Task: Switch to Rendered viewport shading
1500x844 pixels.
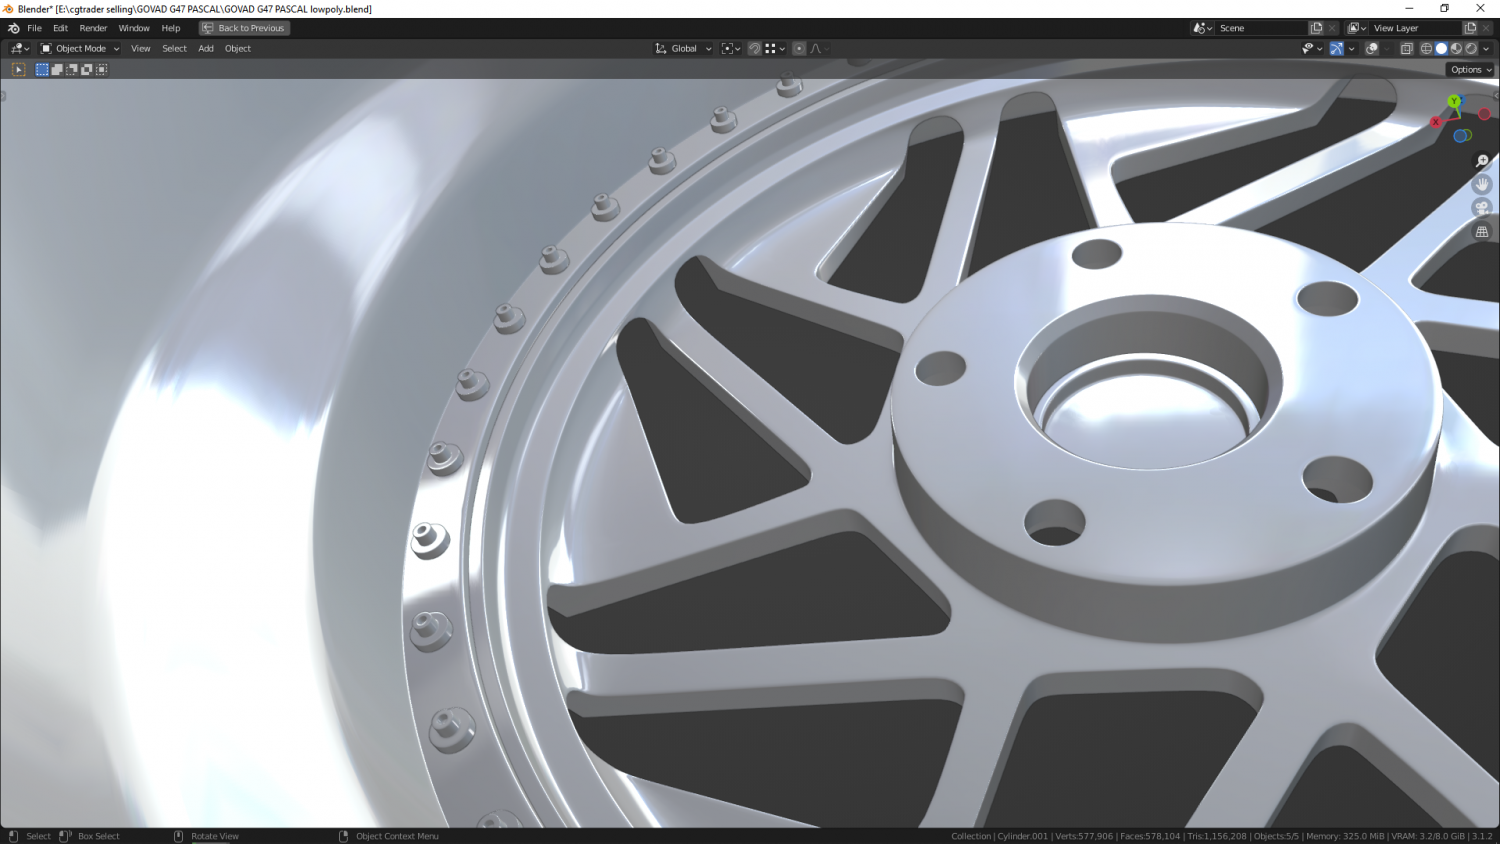Action: coord(1471,48)
